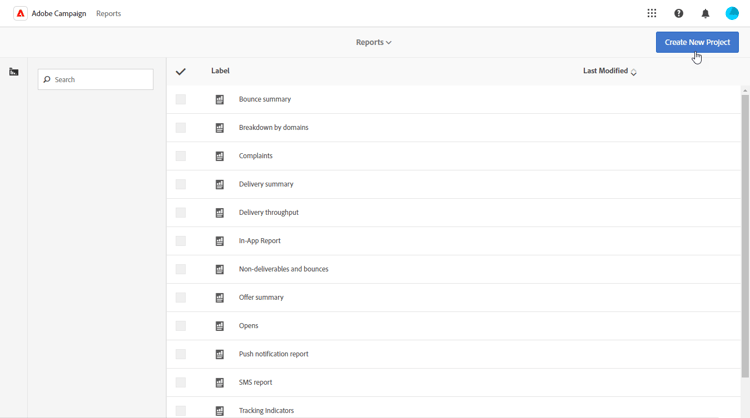Open the user profile avatar
Viewport: 750px width, 418px height.
[x=732, y=14]
